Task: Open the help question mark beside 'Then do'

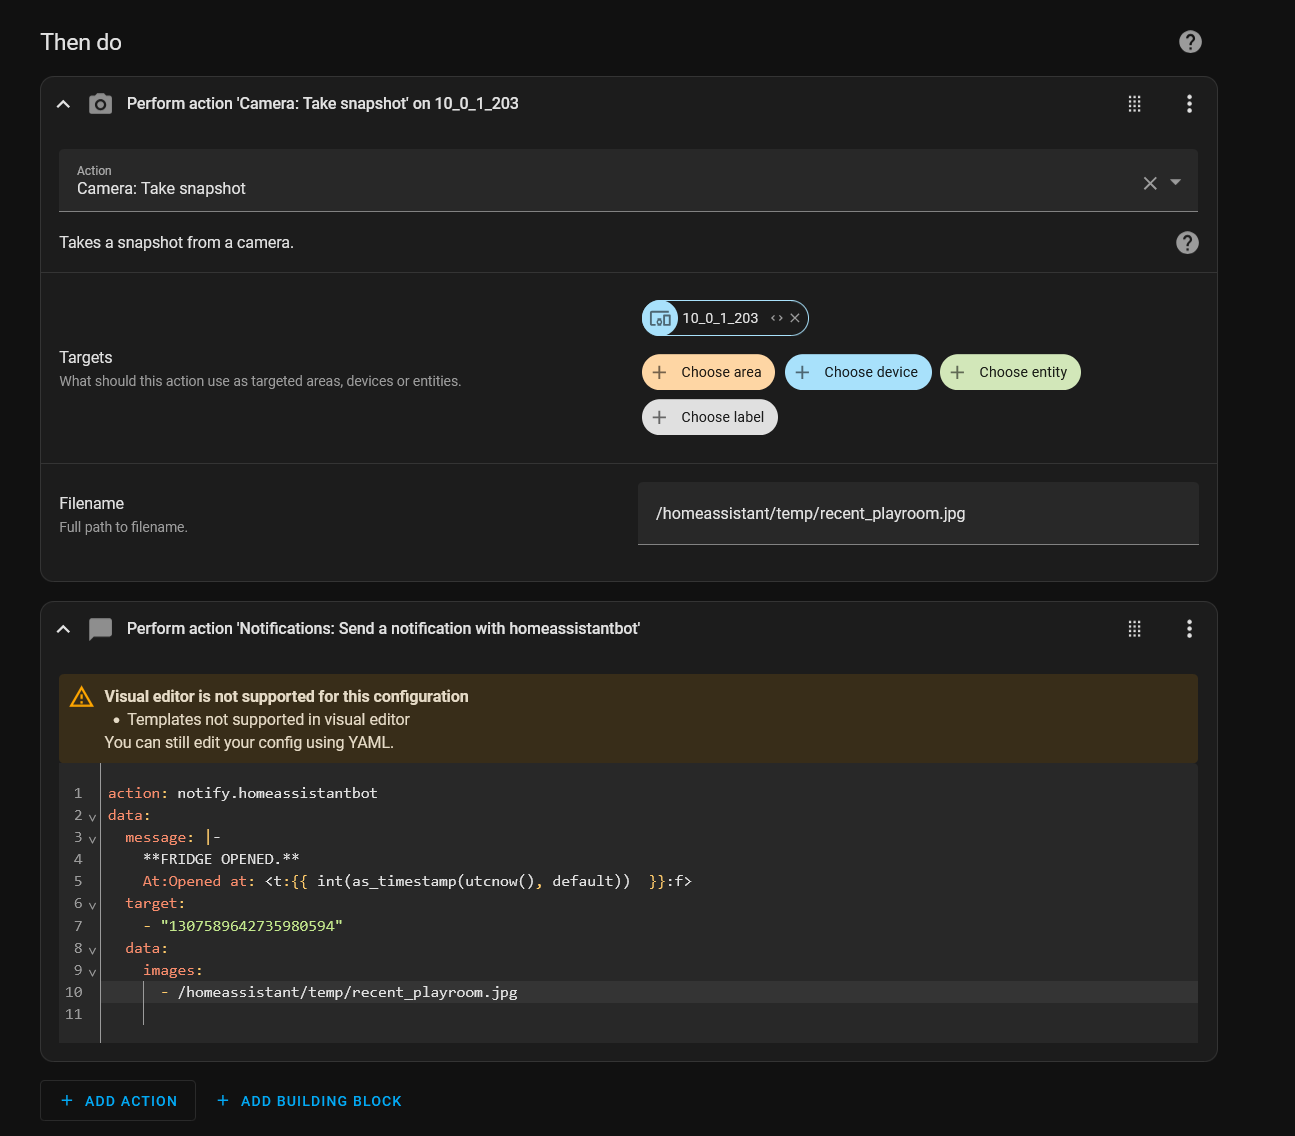Action: [1190, 41]
